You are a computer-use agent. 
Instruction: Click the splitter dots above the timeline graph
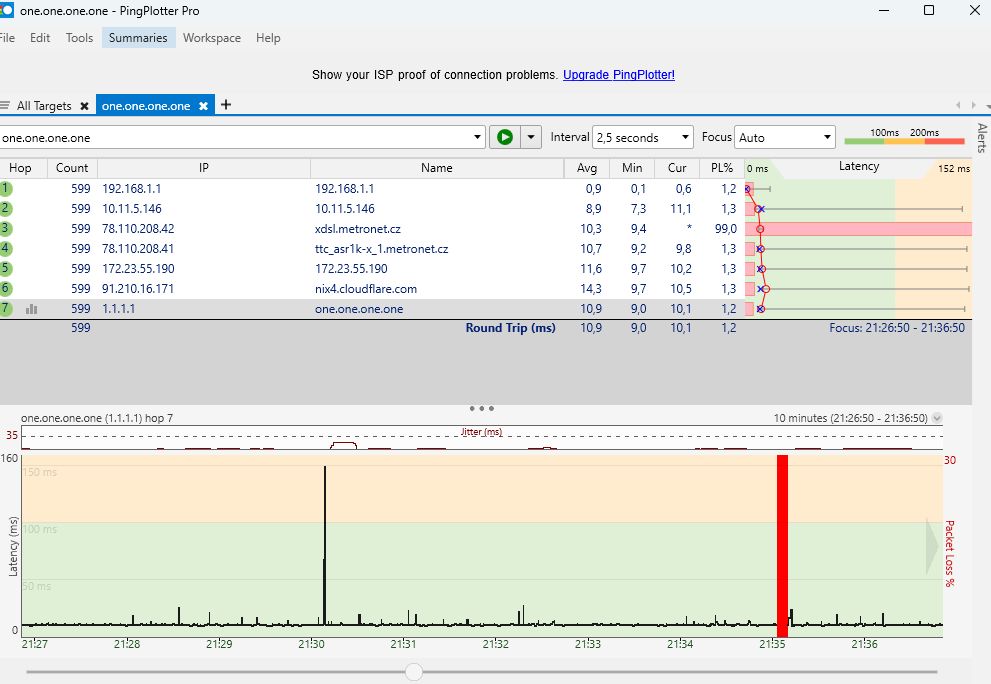click(481, 408)
